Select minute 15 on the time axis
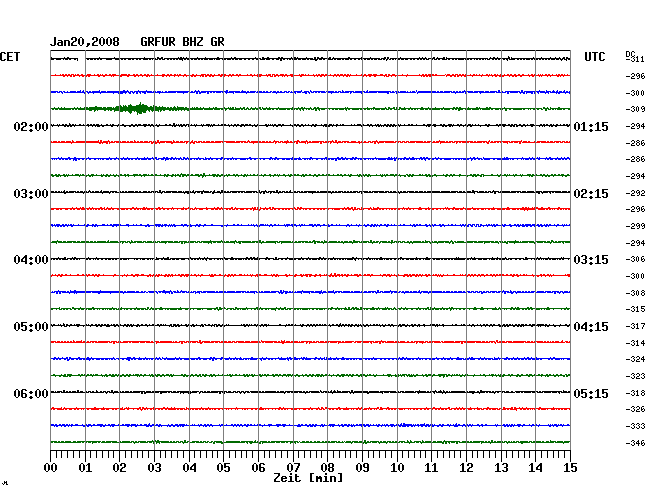Image resolution: width=650 pixels, height=494 pixels. click(570, 467)
